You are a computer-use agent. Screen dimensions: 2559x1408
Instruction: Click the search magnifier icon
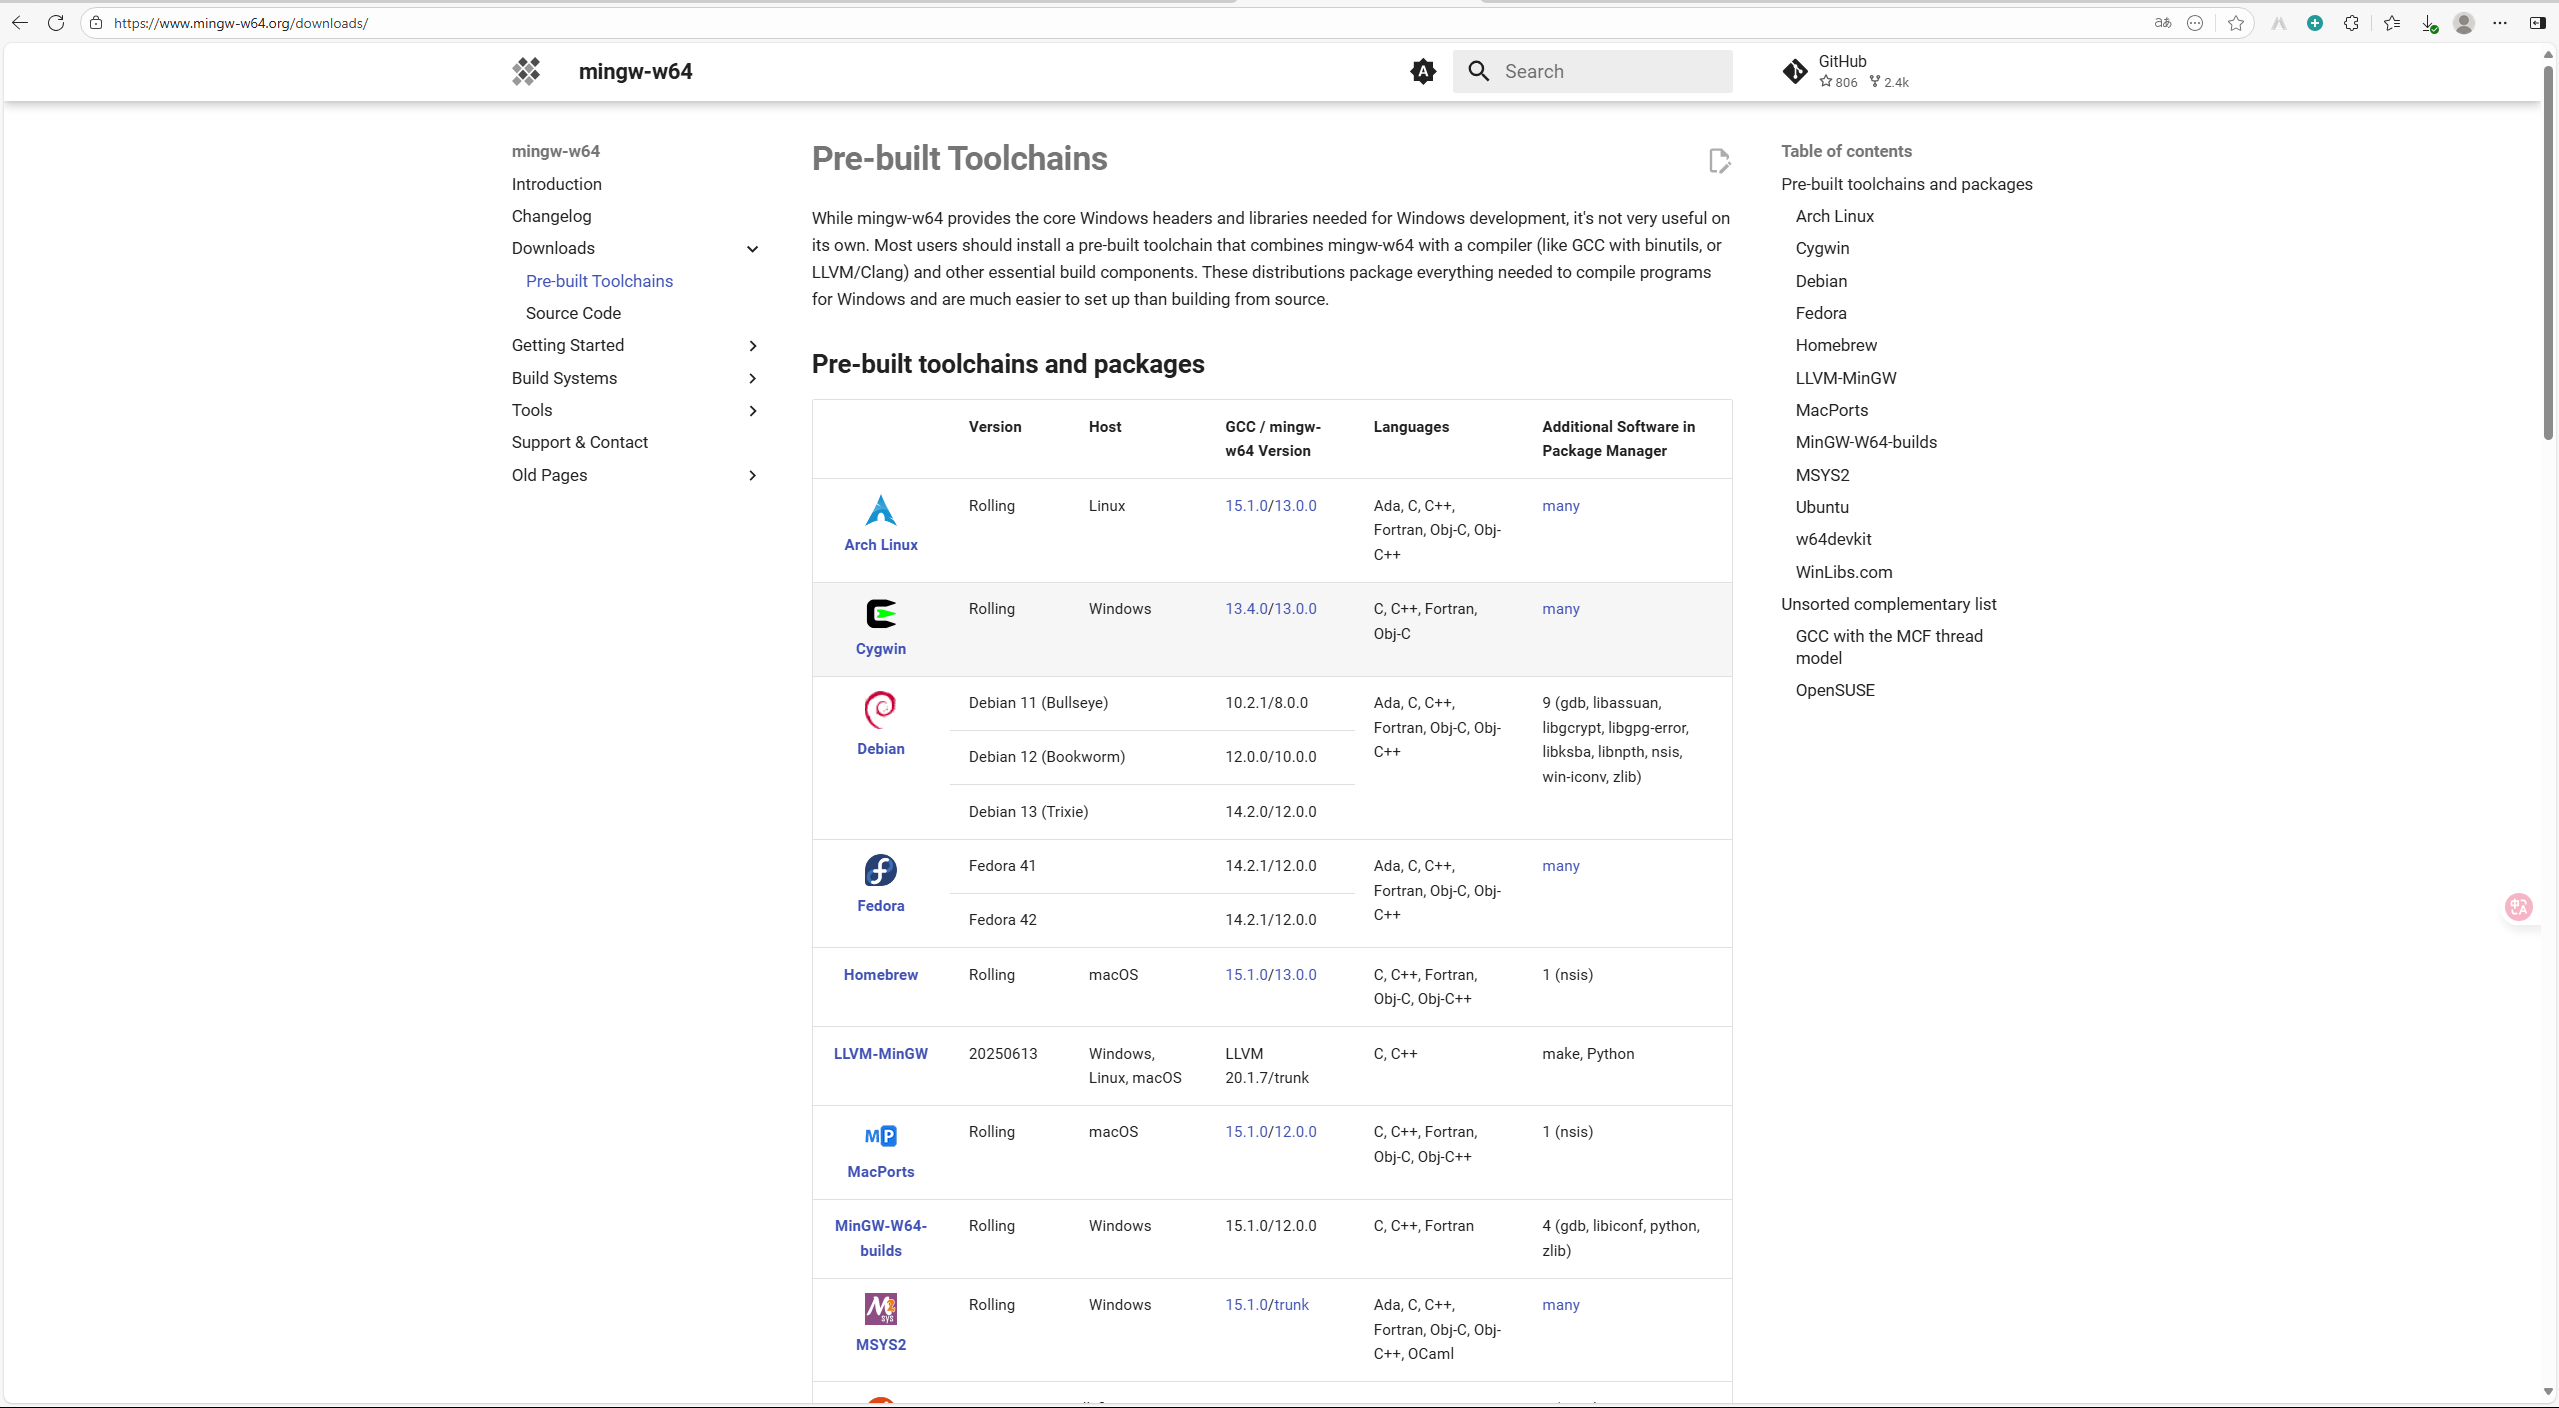pos(1479,71)
